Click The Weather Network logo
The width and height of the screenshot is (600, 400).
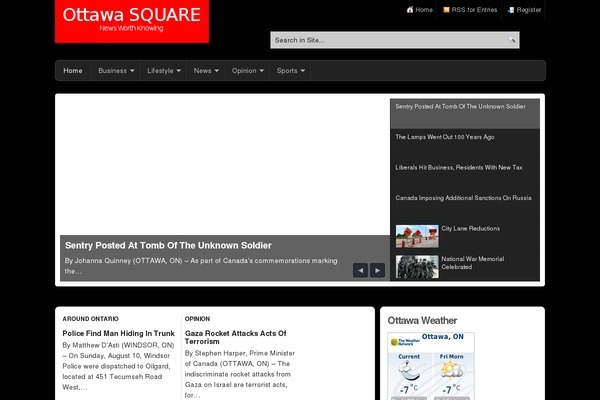tap(405, 342)
